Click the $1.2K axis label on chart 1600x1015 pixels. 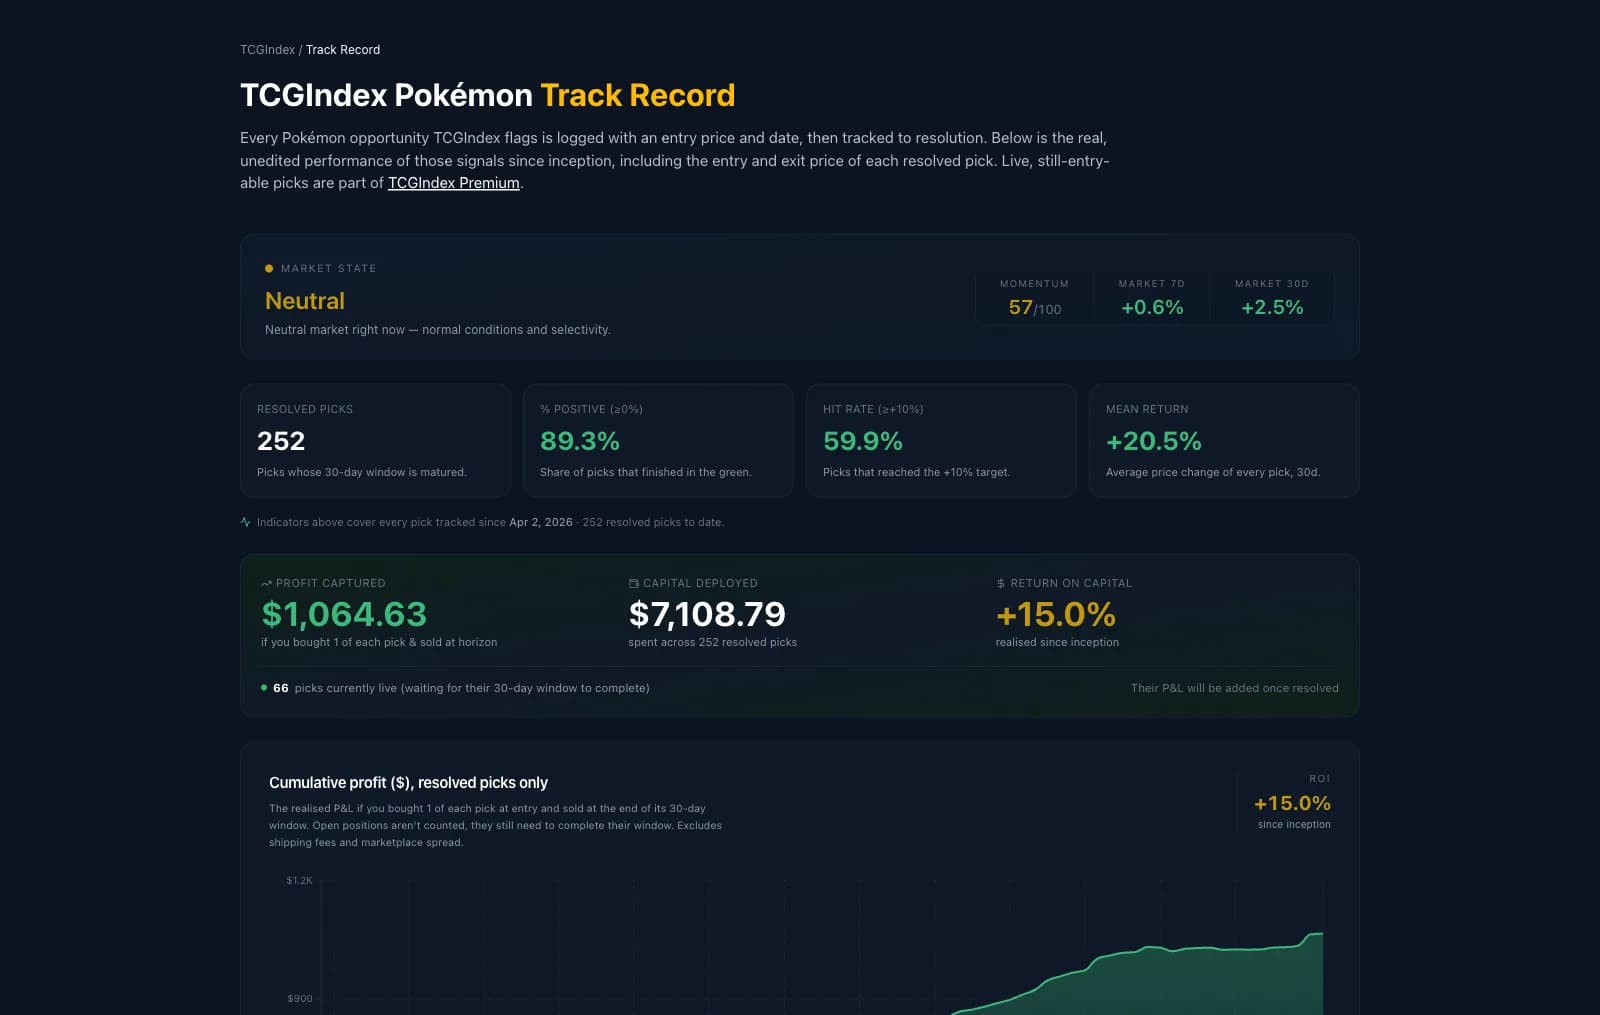click(x=299, y=881)
